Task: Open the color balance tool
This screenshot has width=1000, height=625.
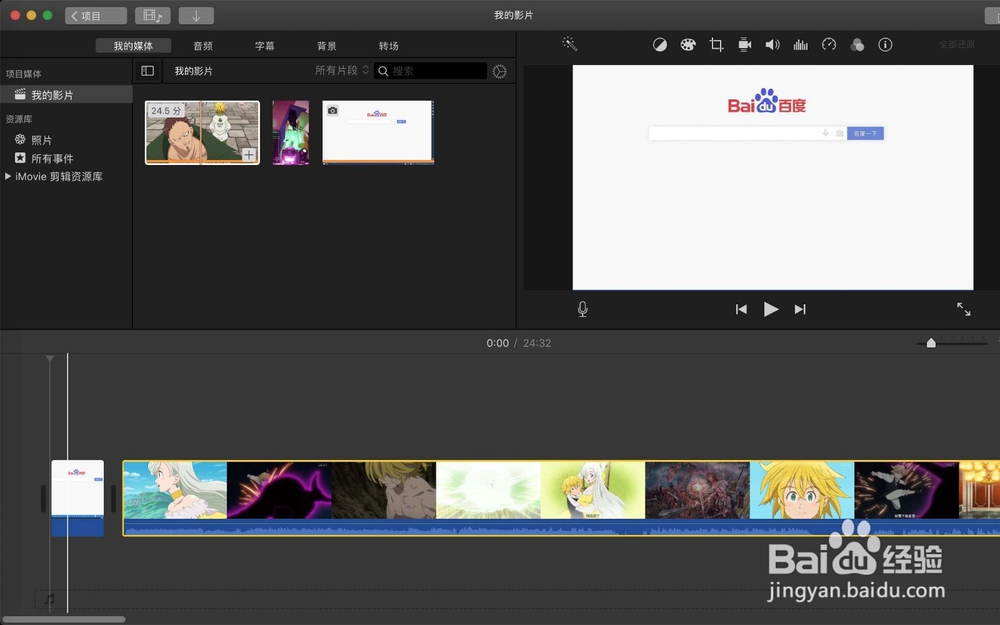Action: tap(659, 45)
